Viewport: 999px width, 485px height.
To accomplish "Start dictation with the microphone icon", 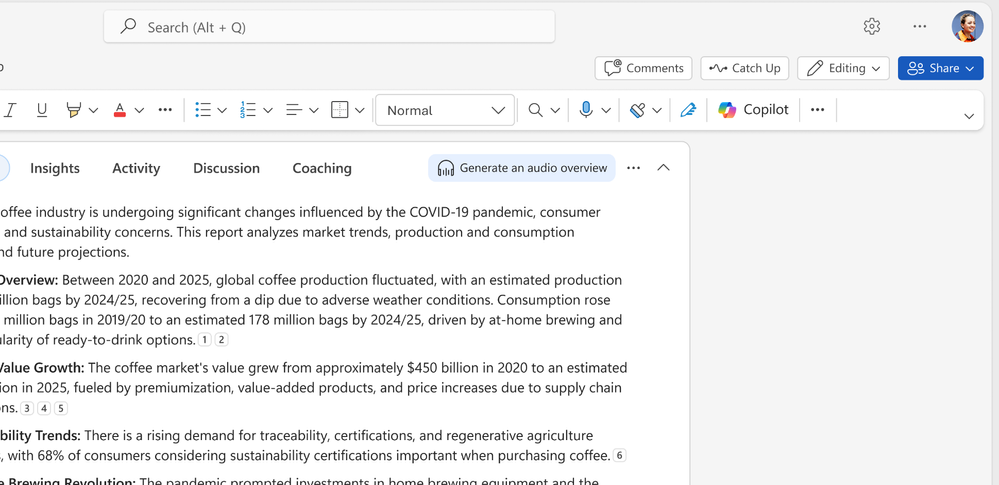I will (587, 110).
